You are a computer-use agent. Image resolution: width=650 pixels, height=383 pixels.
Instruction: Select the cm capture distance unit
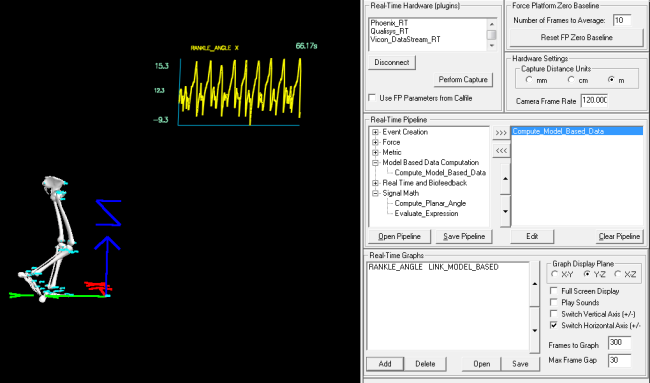[x=571, y=80]
